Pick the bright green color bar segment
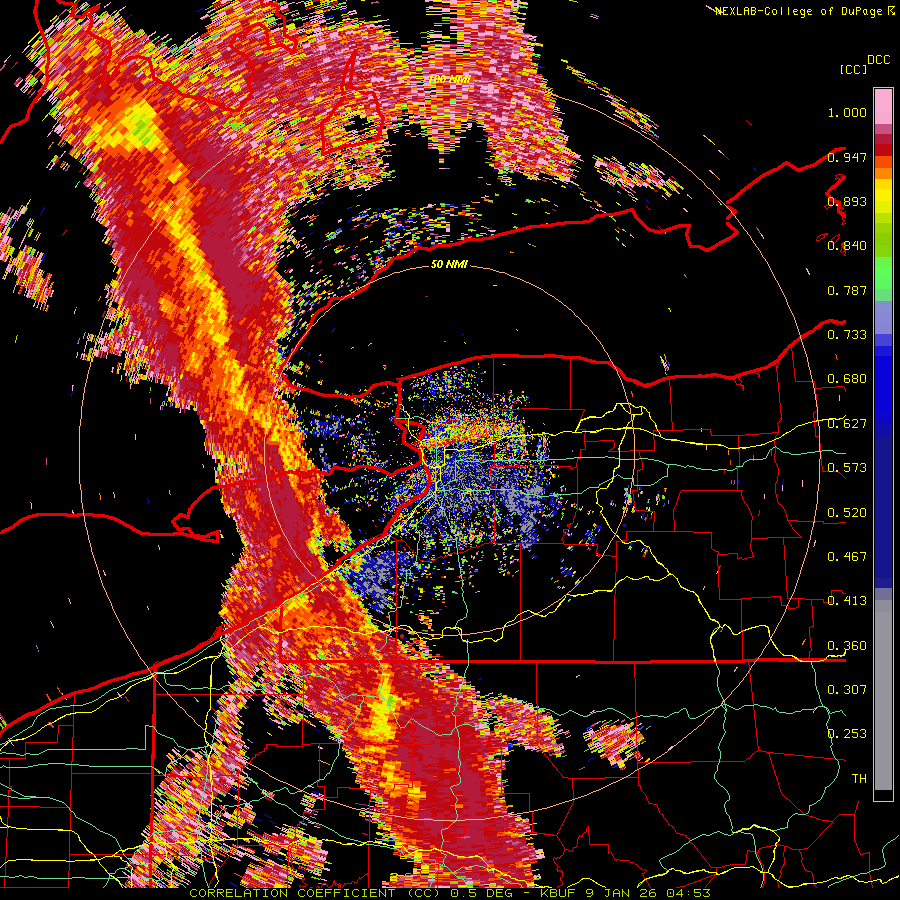Screen dimensions: 900x900 [883, 272]
